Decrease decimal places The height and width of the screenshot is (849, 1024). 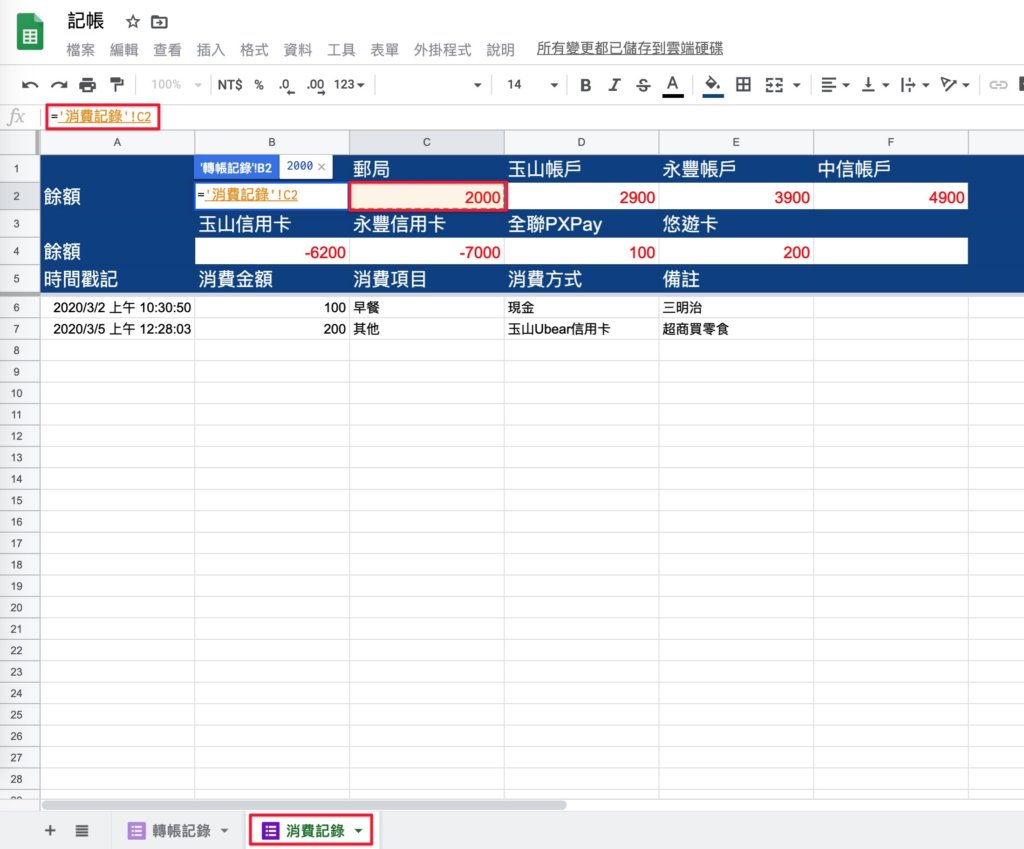pos(286,86)
